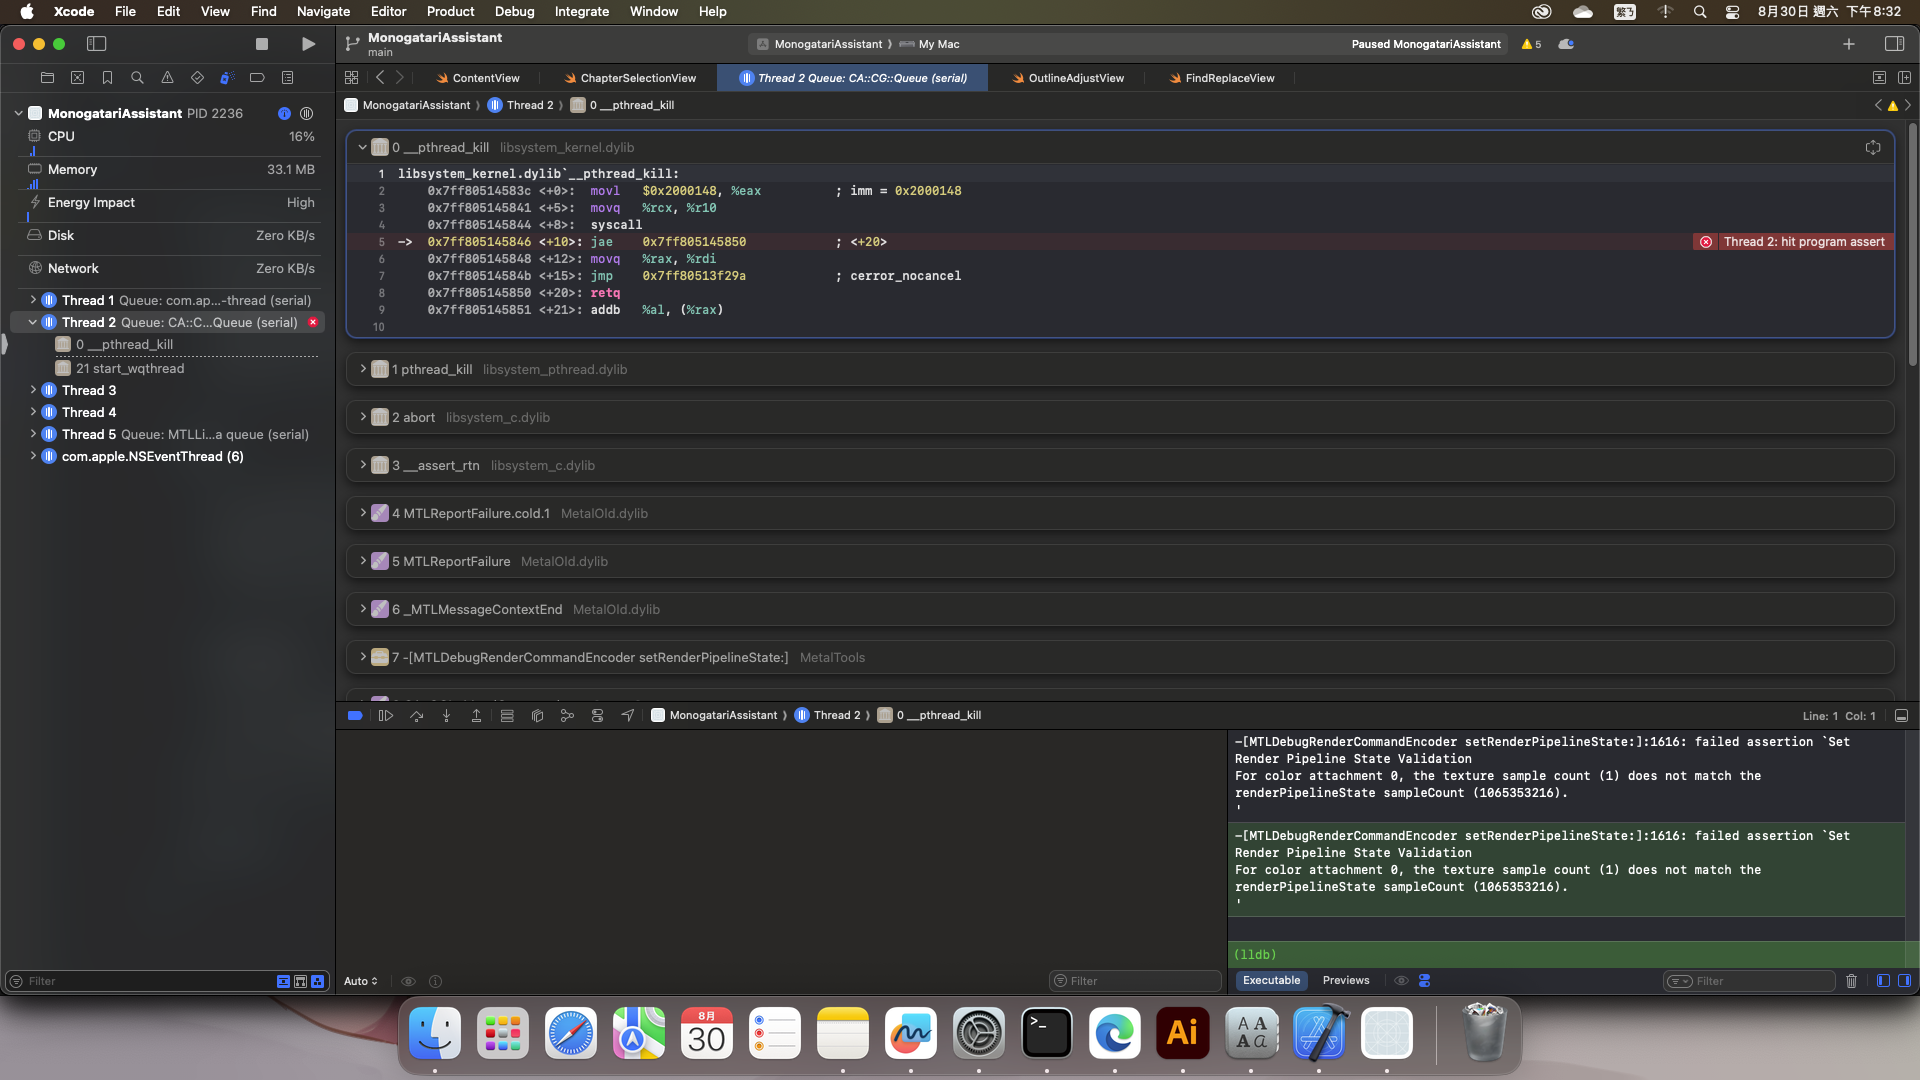Image resolution: width=1920 pixels, height=1080 pixels.
Task: Toggle variables view Quick Look eye icon
Action: (x=408, y=981)
